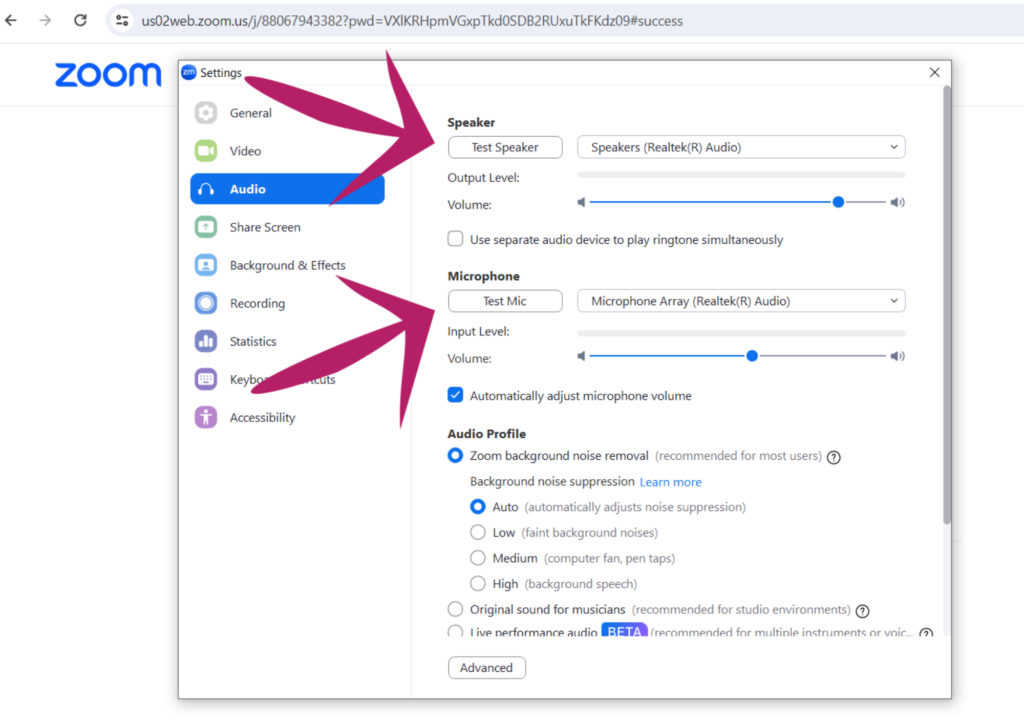The width and height of the screenshot is (1024, 724).
Task: Uncheck Automatically adjust microphone volume
Action: coord(455,395)
